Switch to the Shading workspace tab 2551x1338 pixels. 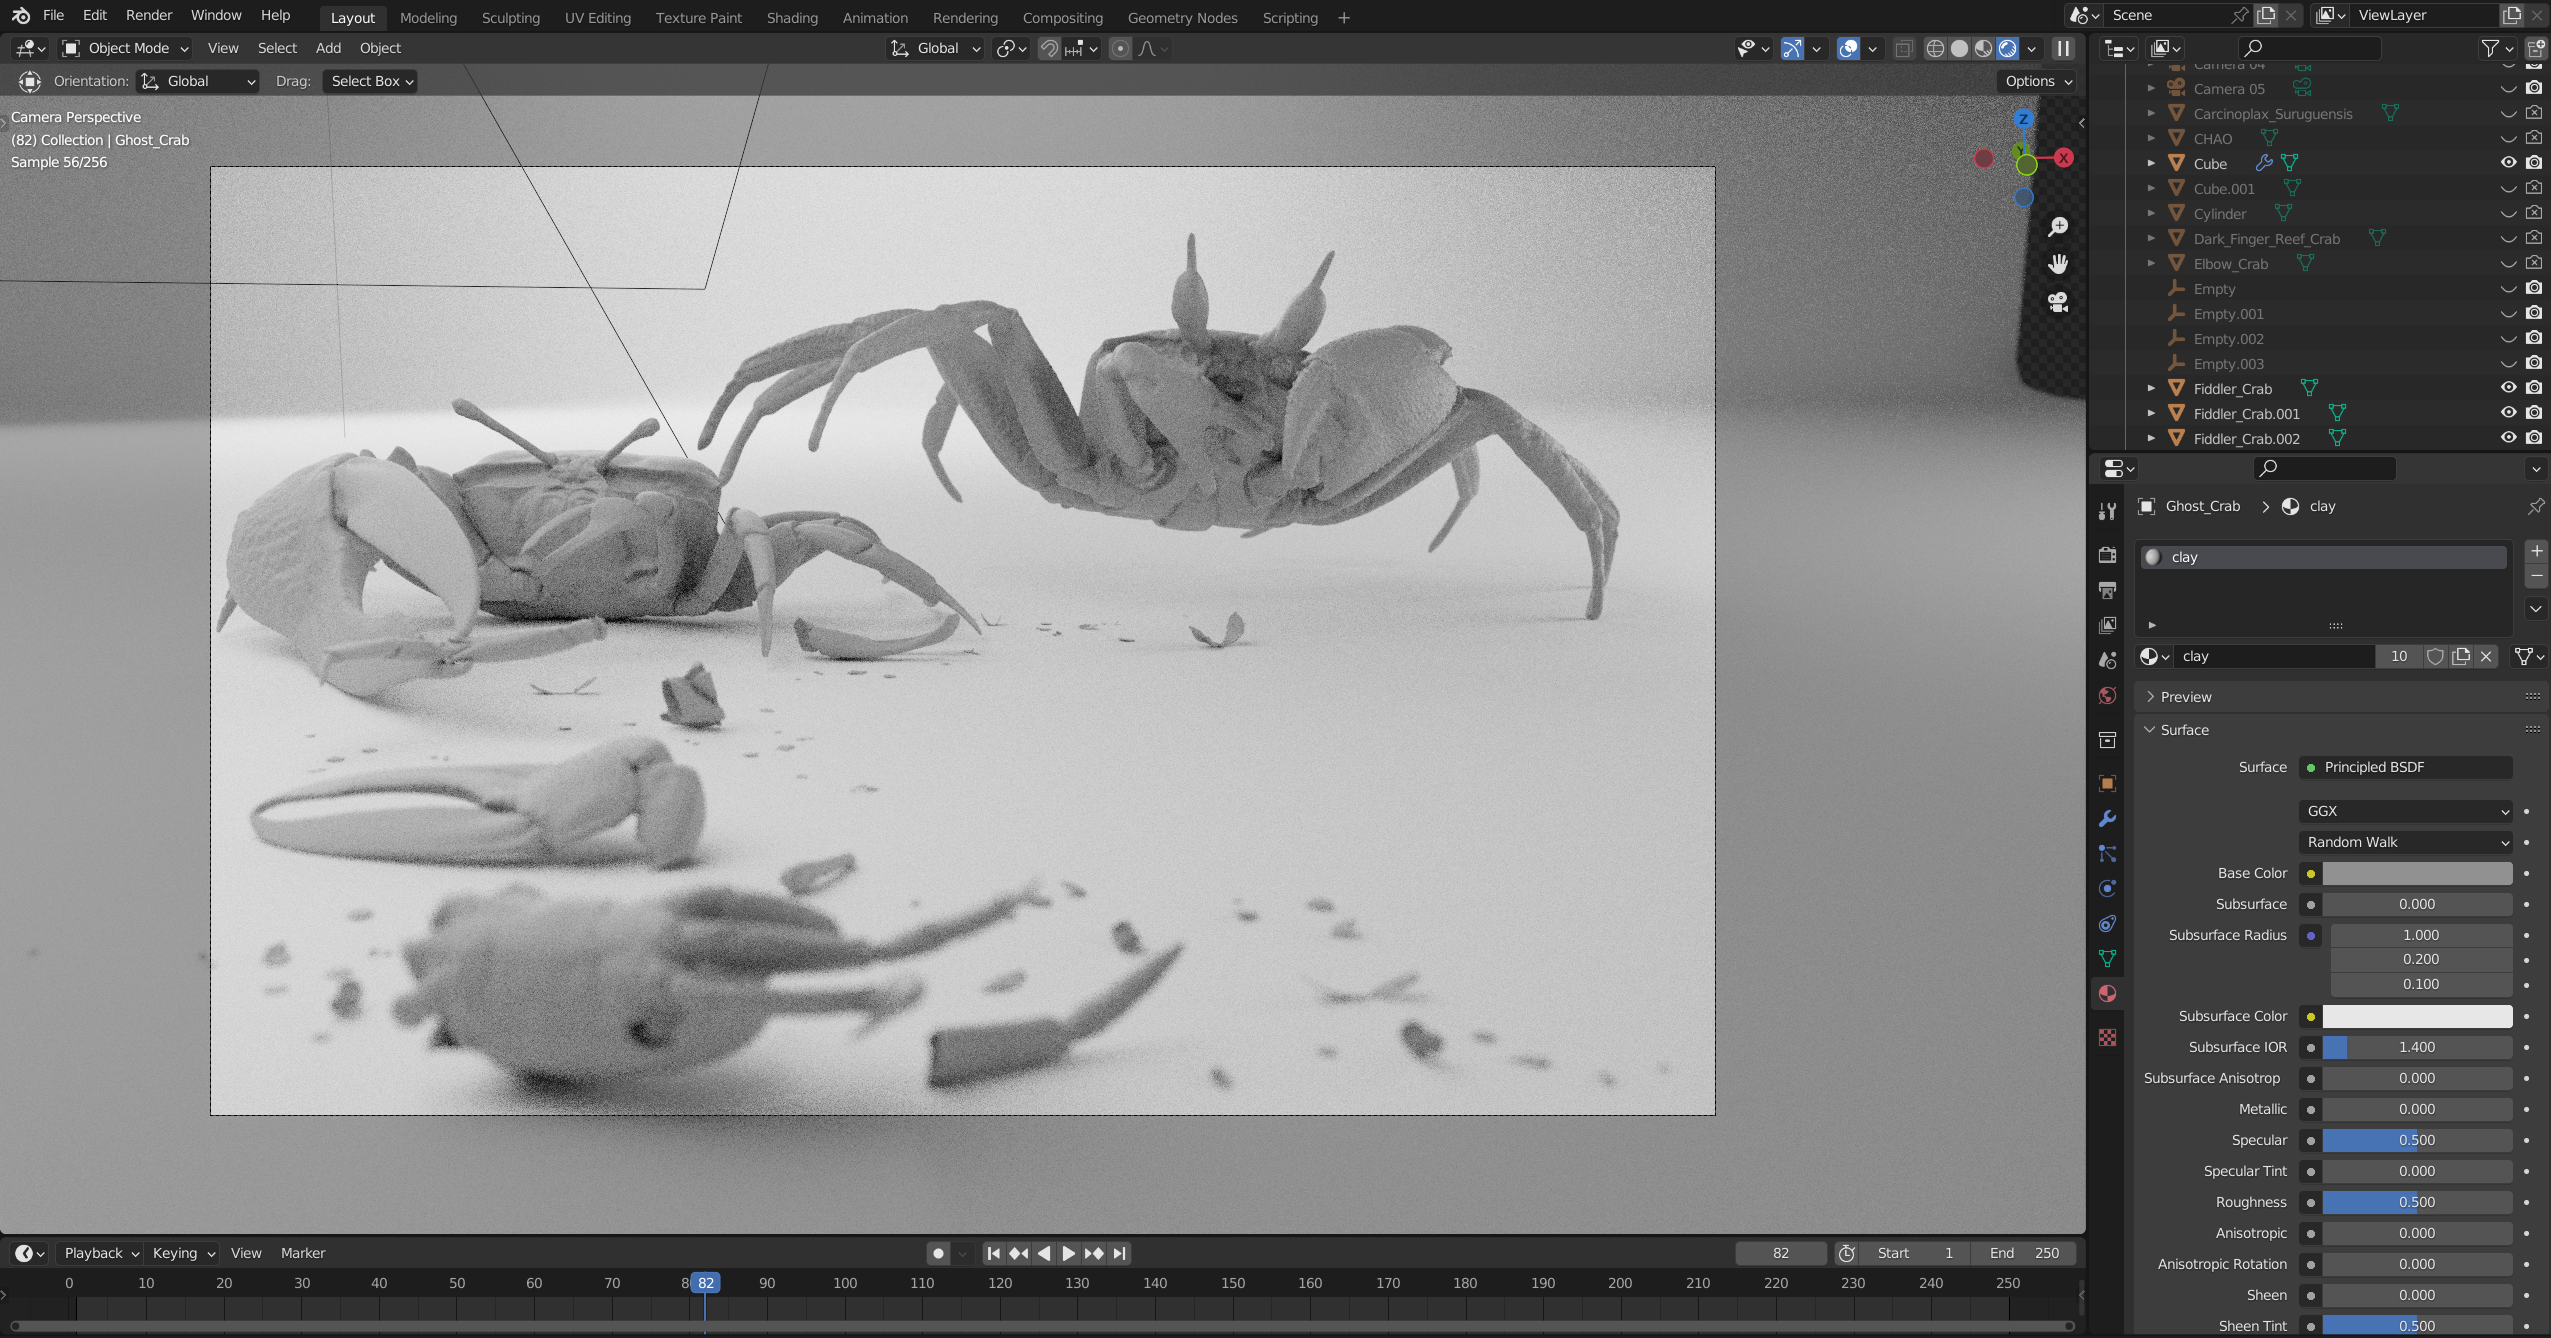(x=791, y=17)
